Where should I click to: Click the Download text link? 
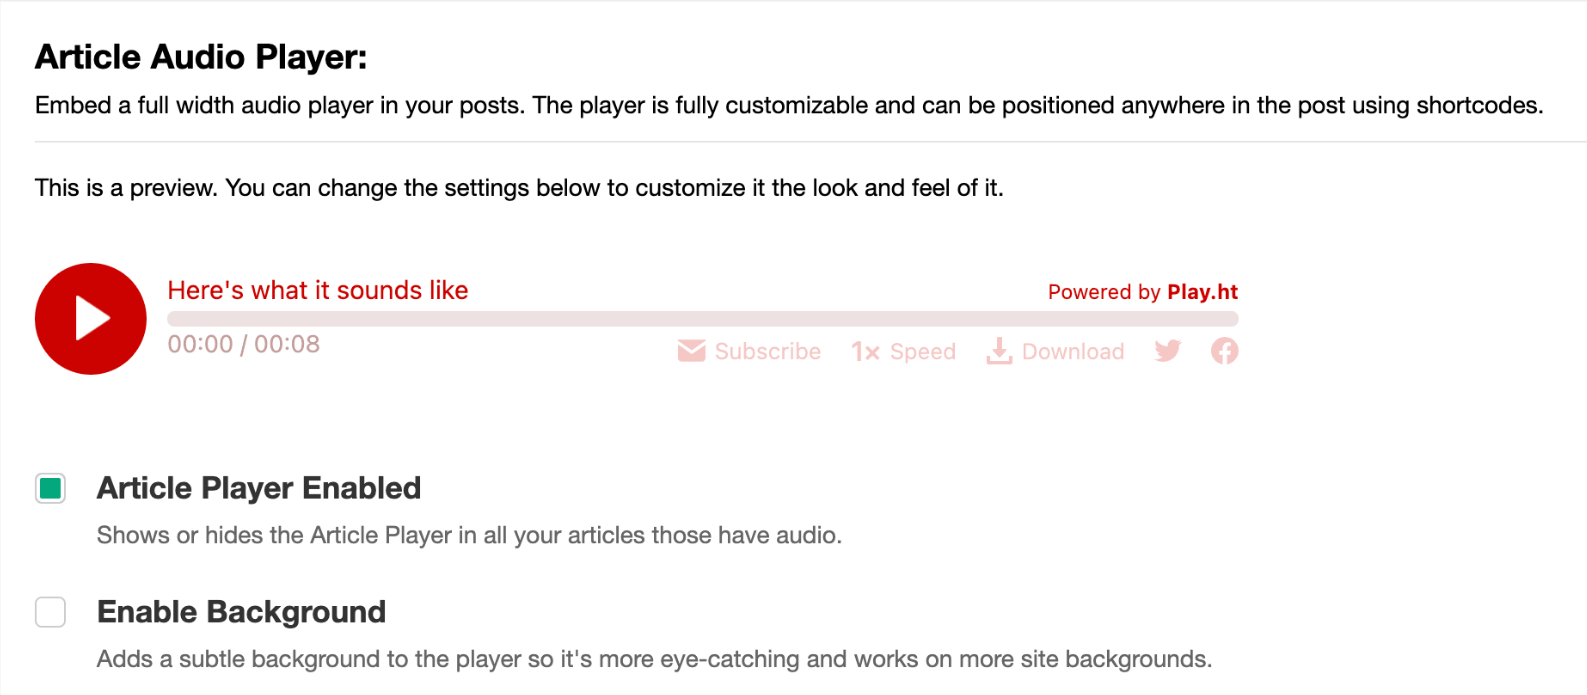1072,352
